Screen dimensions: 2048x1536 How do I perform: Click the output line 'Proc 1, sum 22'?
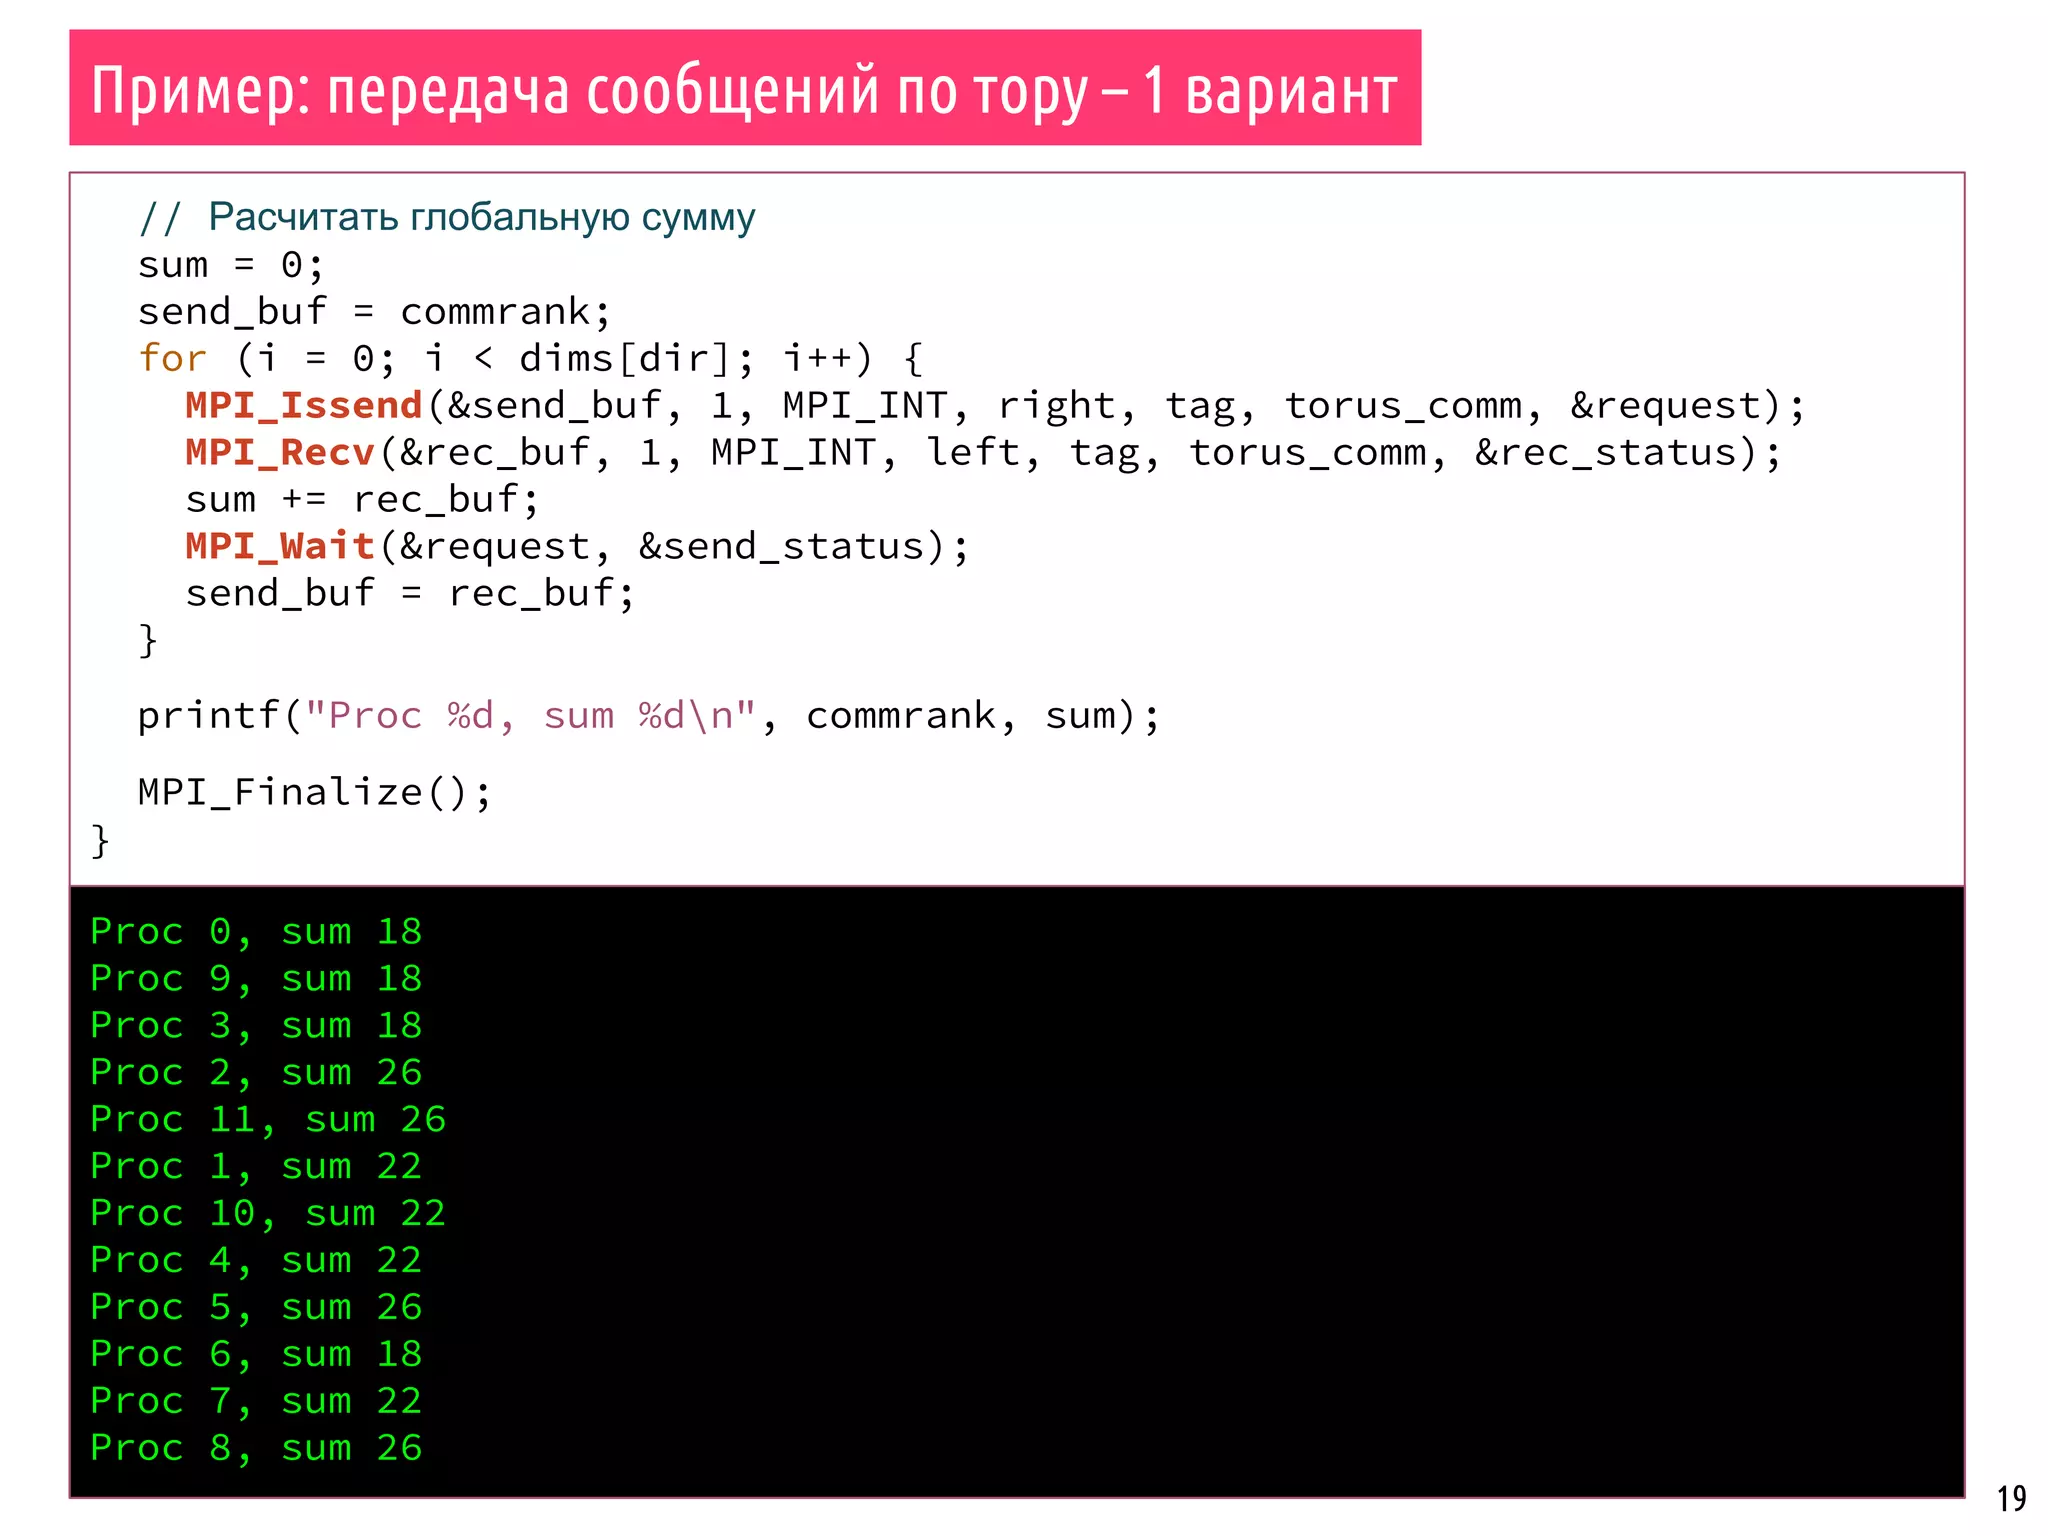(256, 1167)
